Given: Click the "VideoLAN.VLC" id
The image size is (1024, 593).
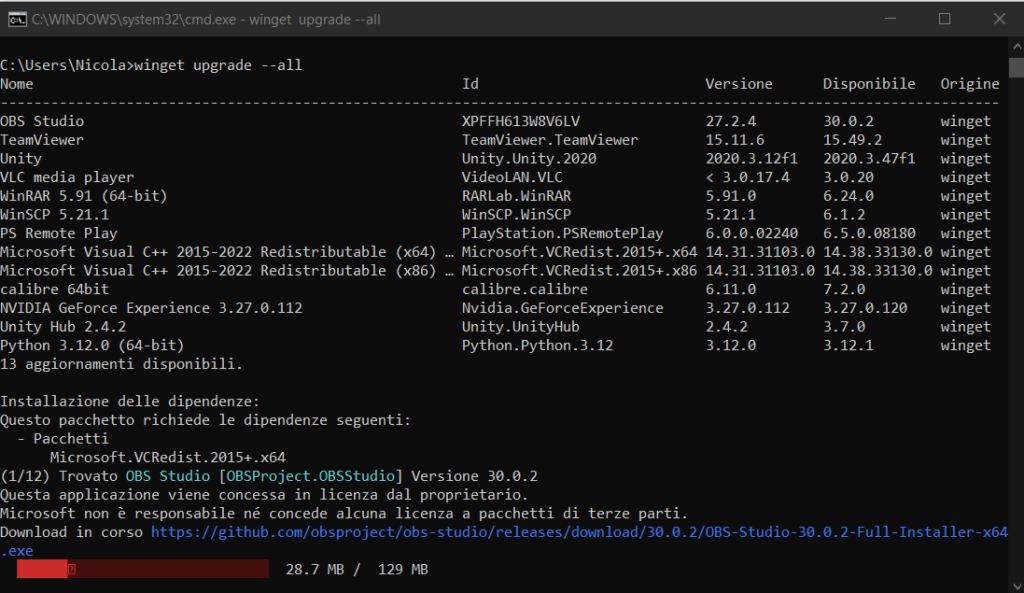Looking at the screenshot, I should pyautogui.click(x=512, y=177).
